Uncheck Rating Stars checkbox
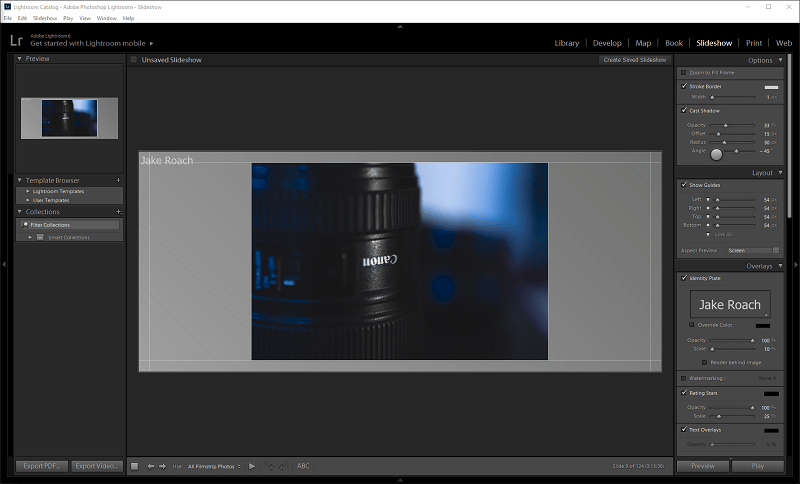The width and height of the screenshot is (800, 484). (x=684, y=393)
